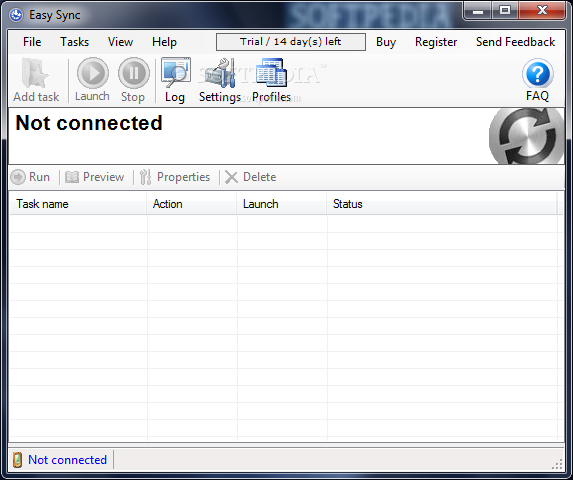573x480 pixels.
Task: Sort by Action column header
Action: pos(192,204)
